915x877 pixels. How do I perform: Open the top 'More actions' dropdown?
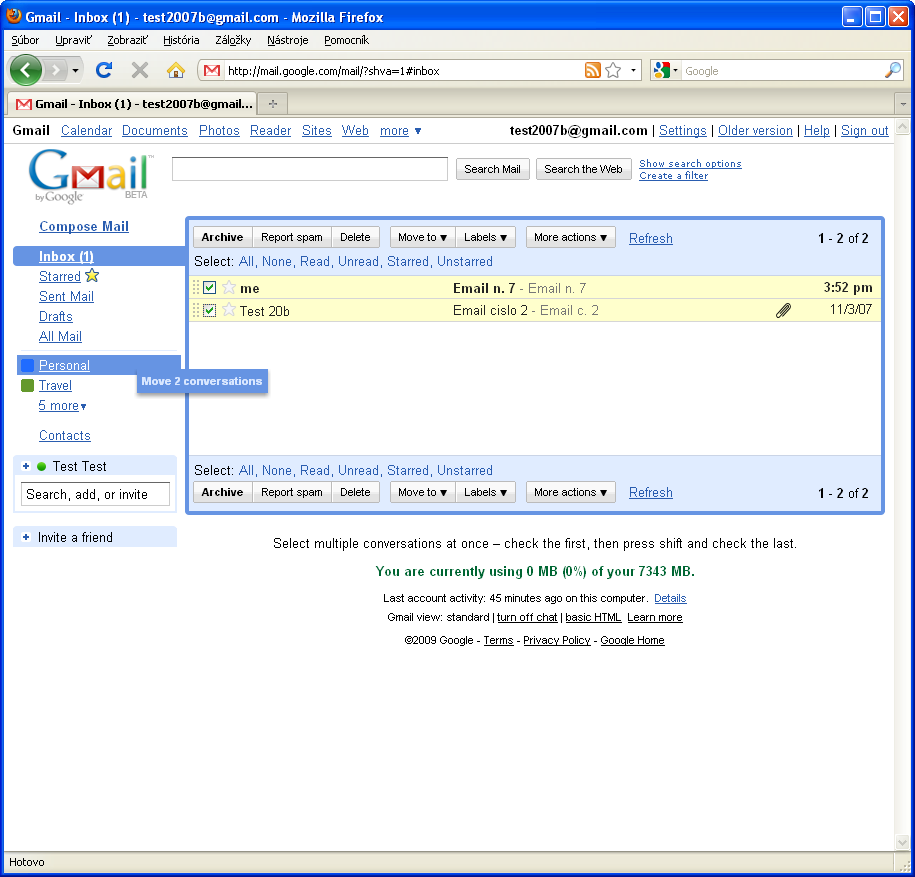(x=571, y=237)
